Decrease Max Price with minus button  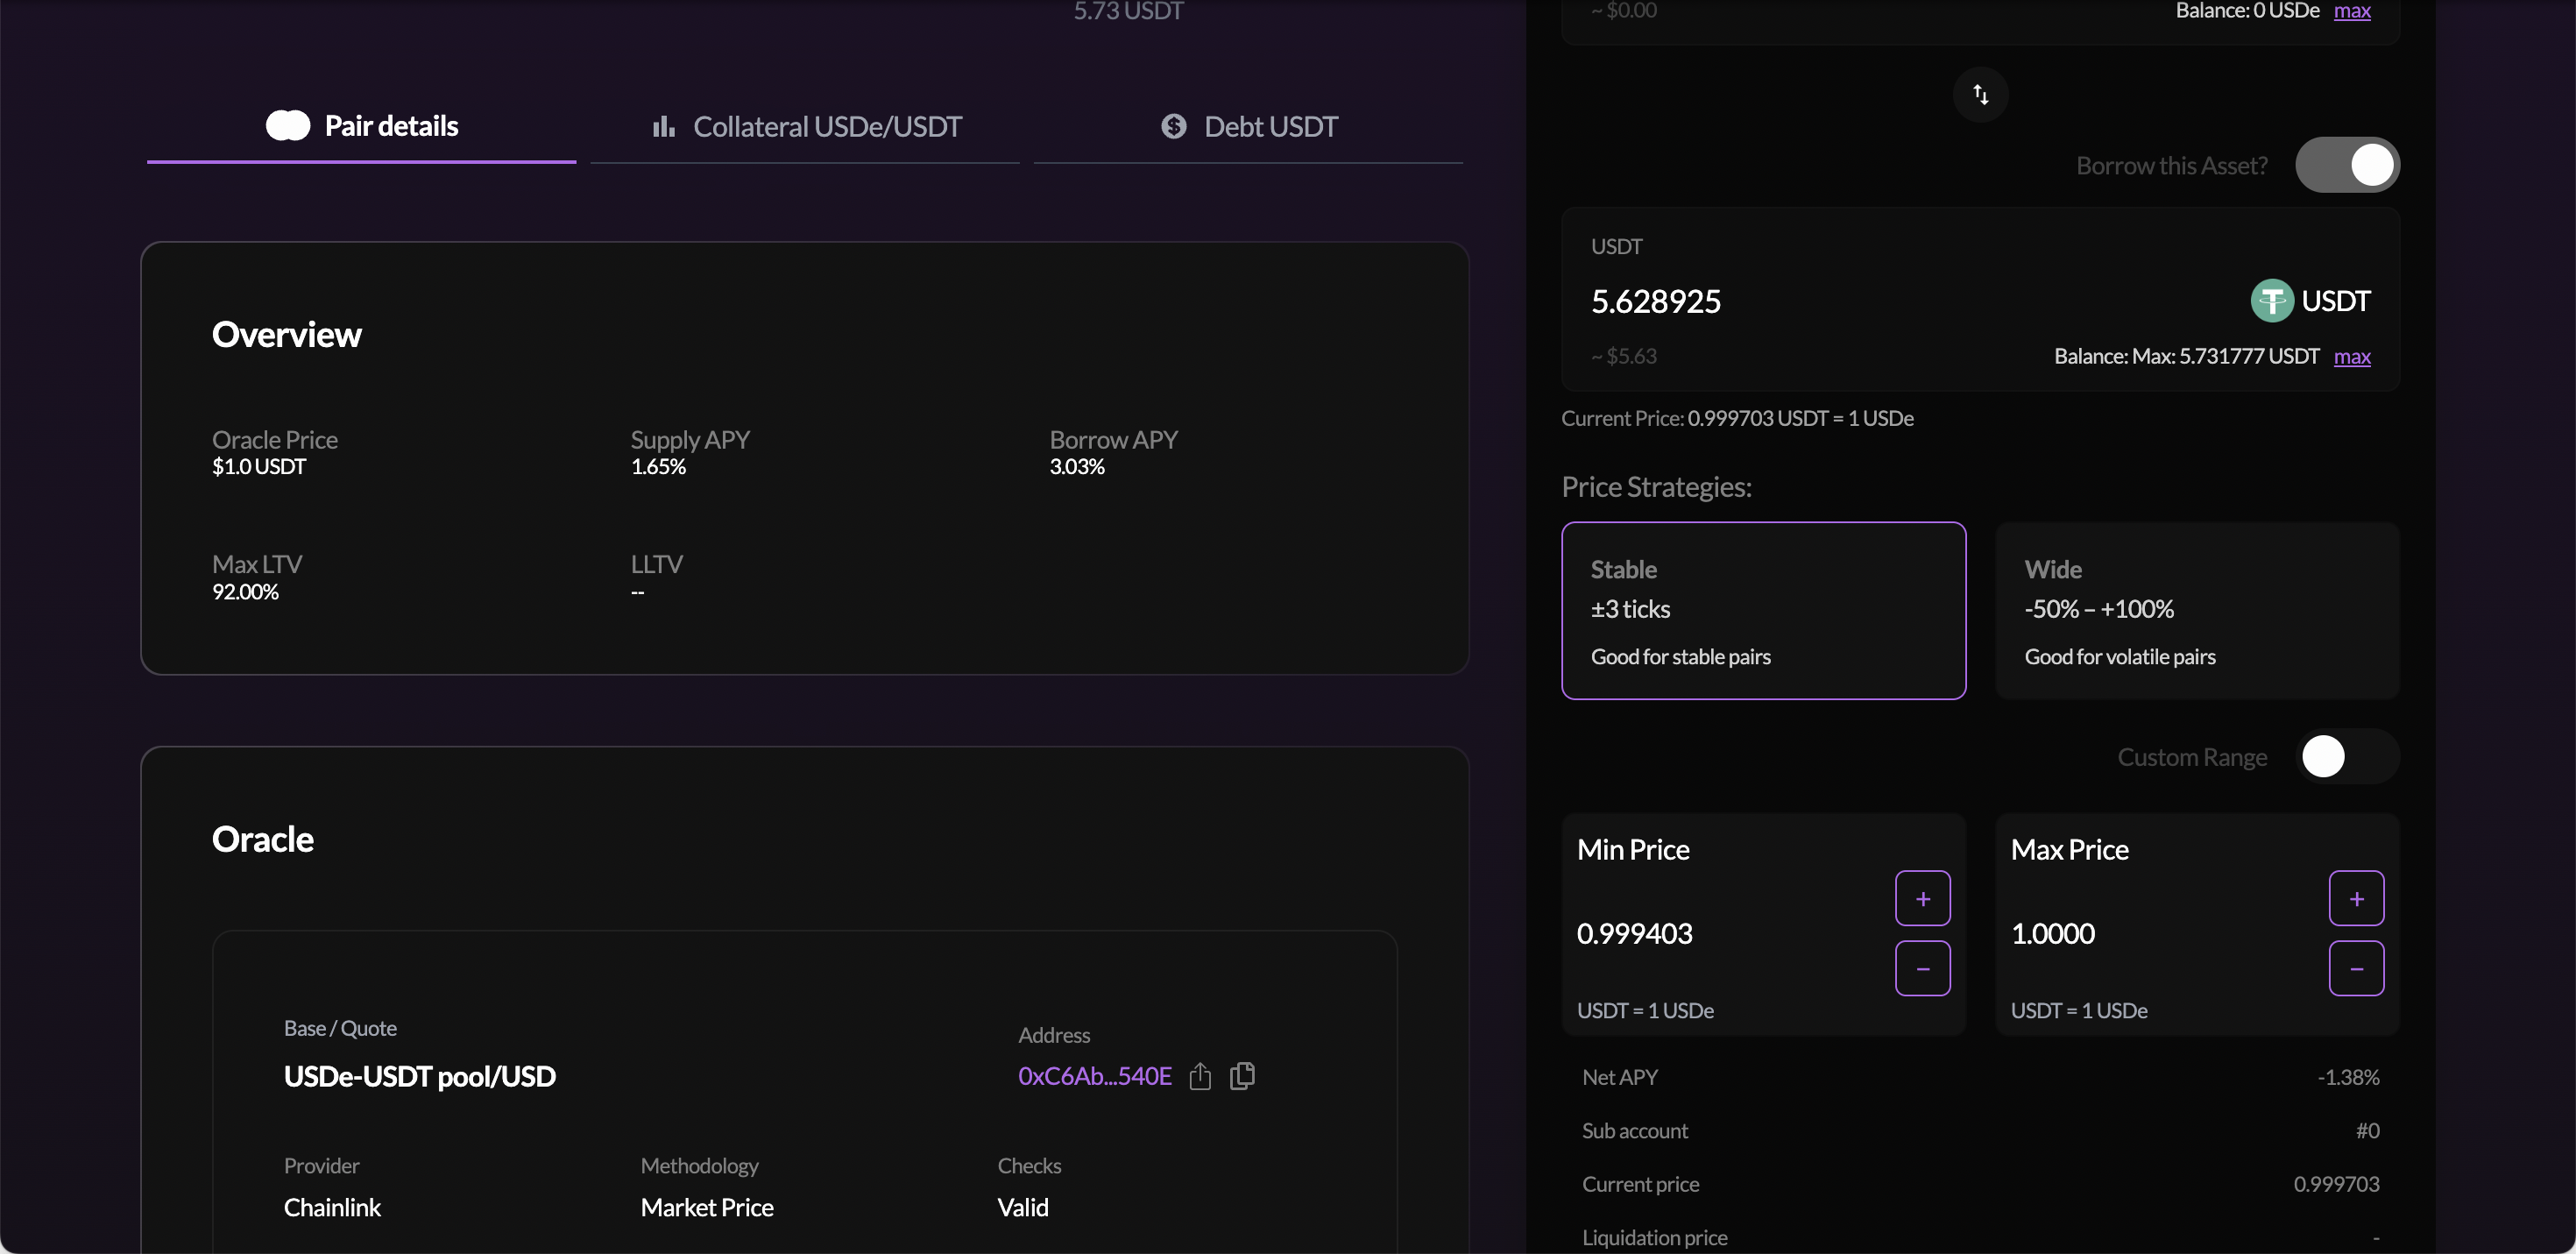tap(2356, 969)
